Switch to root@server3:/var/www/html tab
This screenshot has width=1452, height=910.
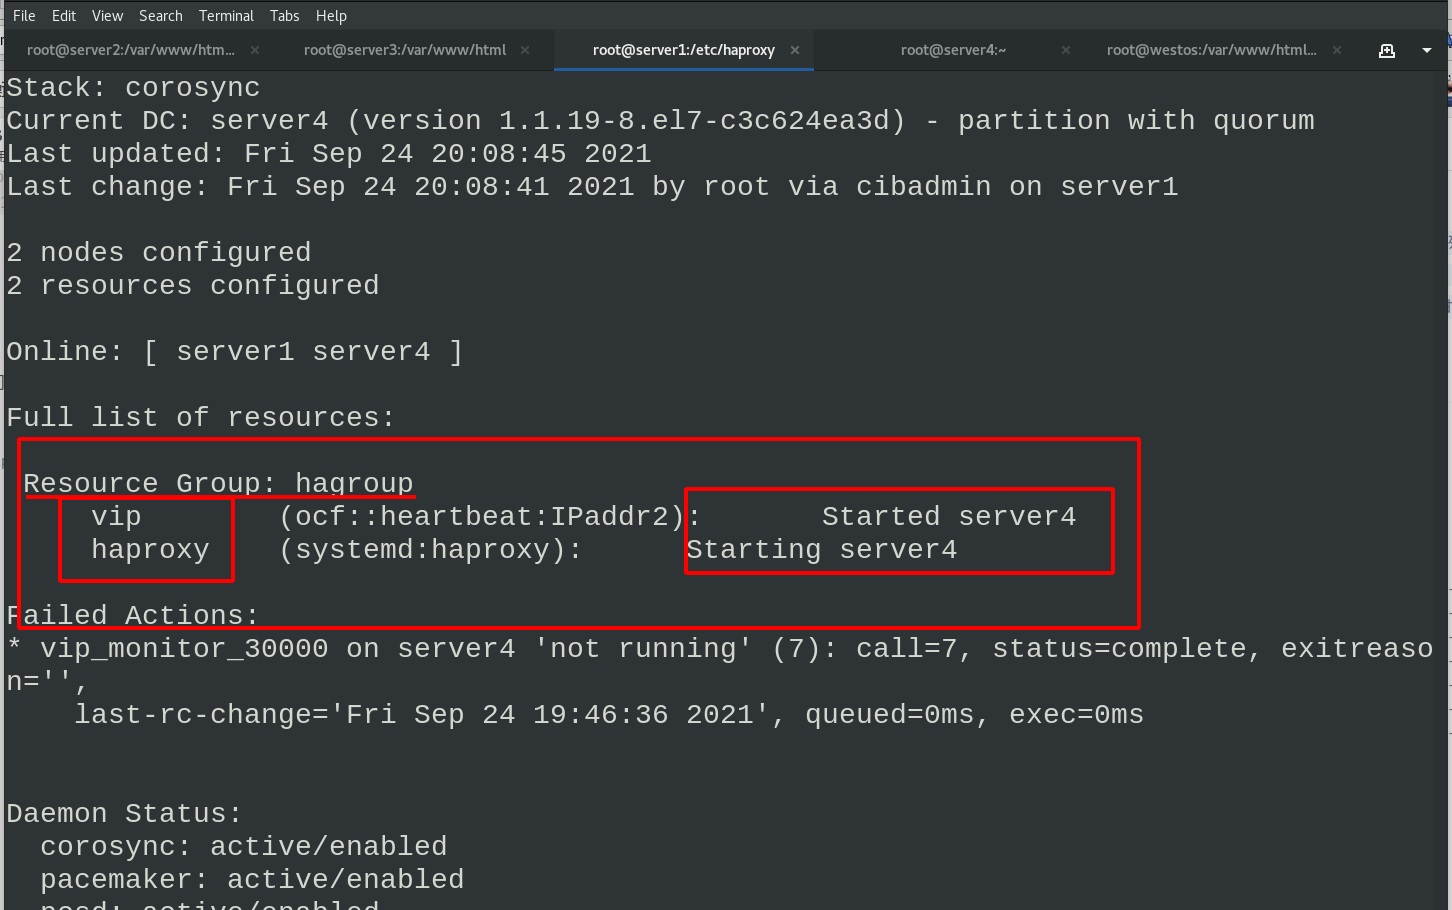[x=405, y=50]
